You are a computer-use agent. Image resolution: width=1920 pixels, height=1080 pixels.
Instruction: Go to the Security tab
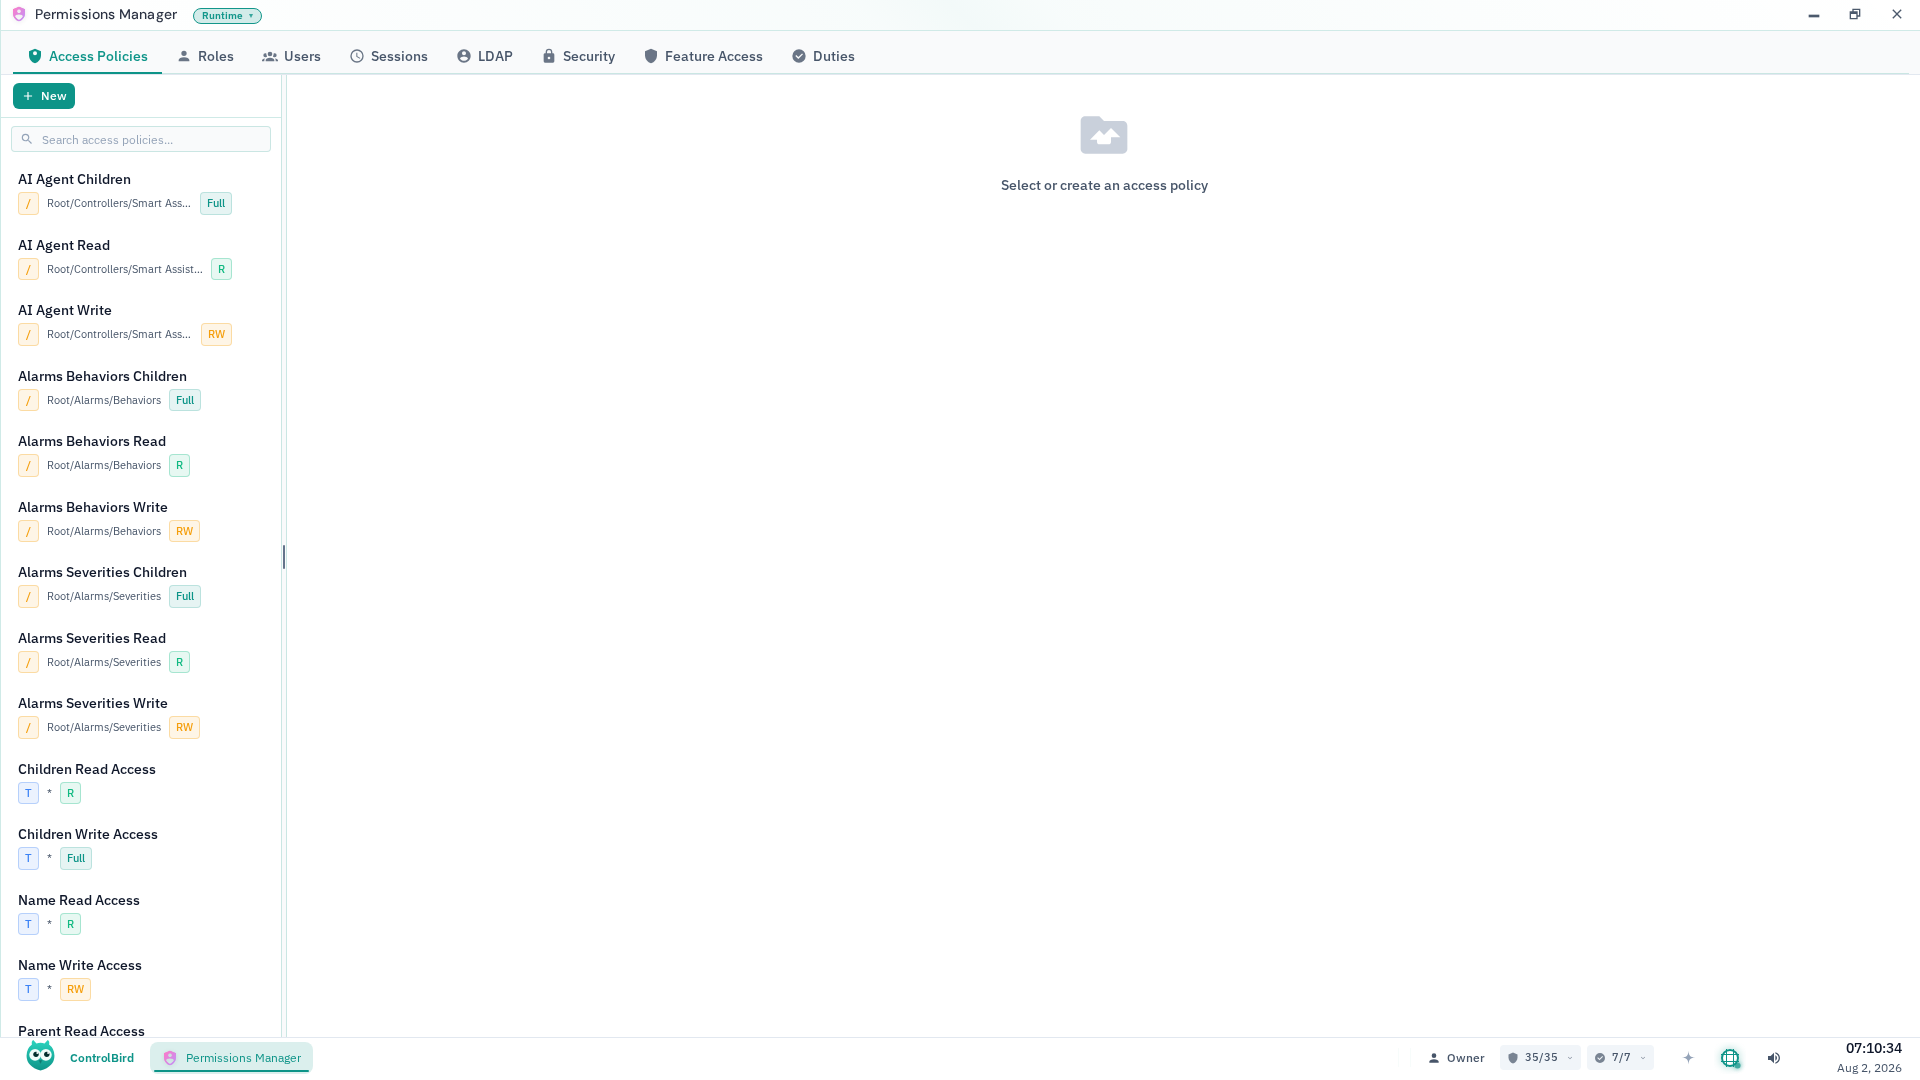coord(578,56)
